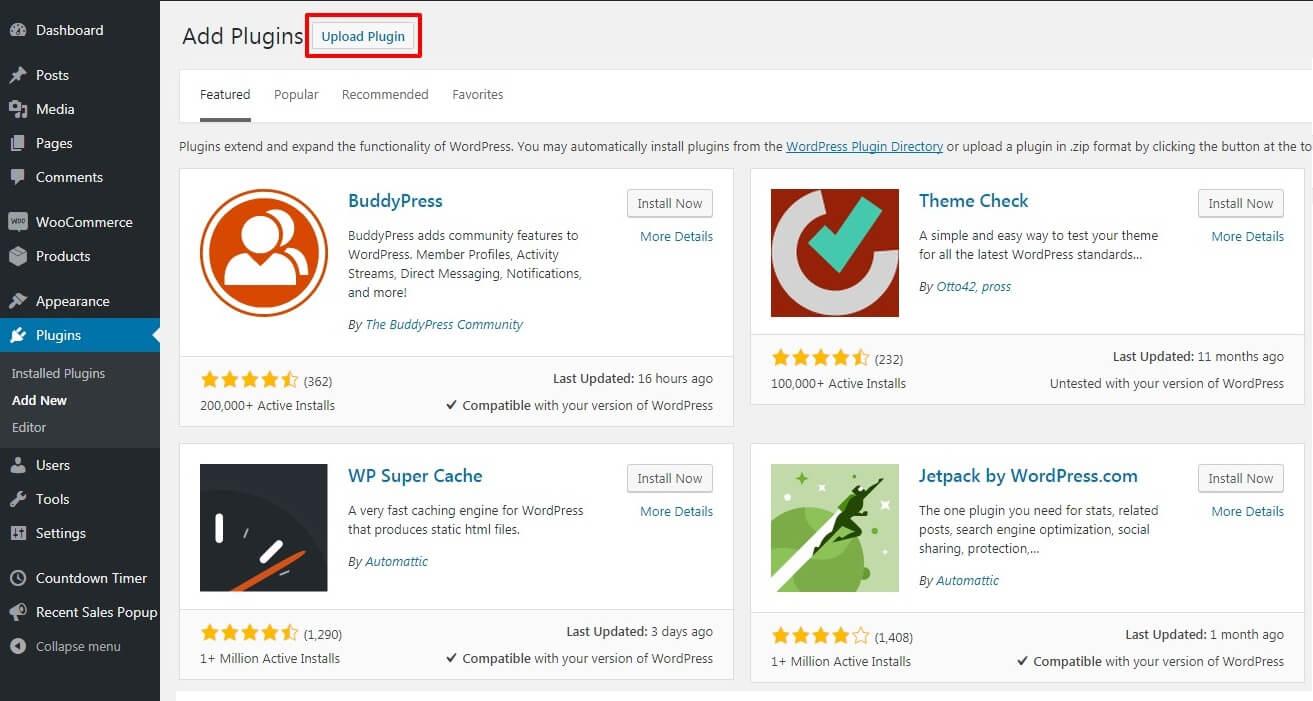This screenshot has width=1313, height=701.
Task: Click the Collapse menu arrow icon
Action: coord(18,646)
